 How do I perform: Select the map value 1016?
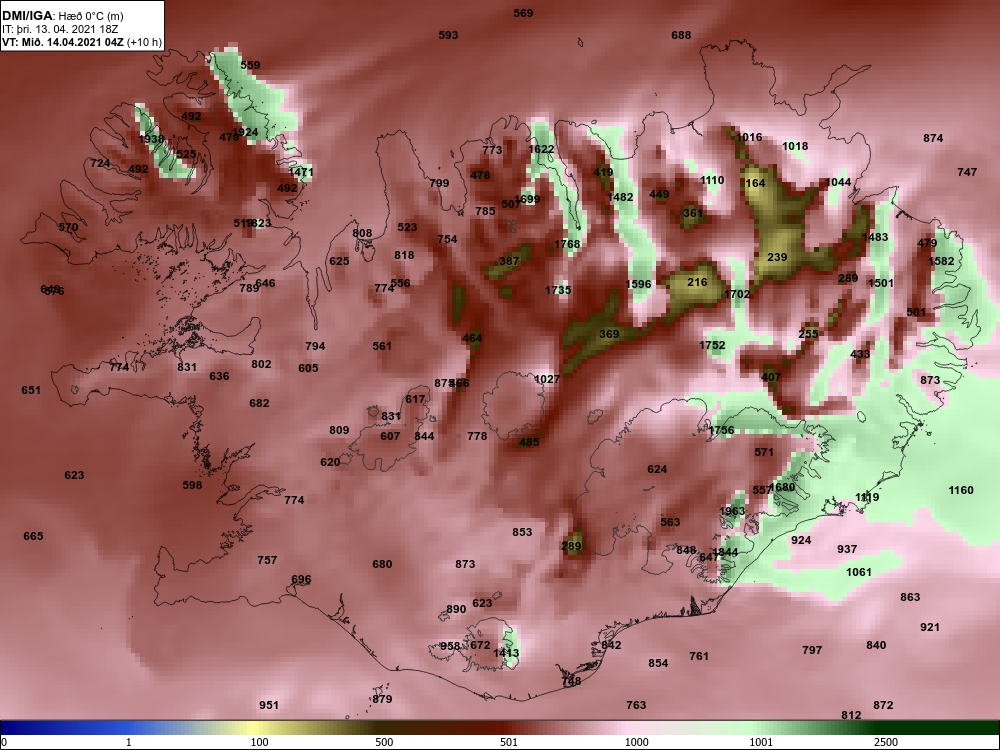(749, 137)
